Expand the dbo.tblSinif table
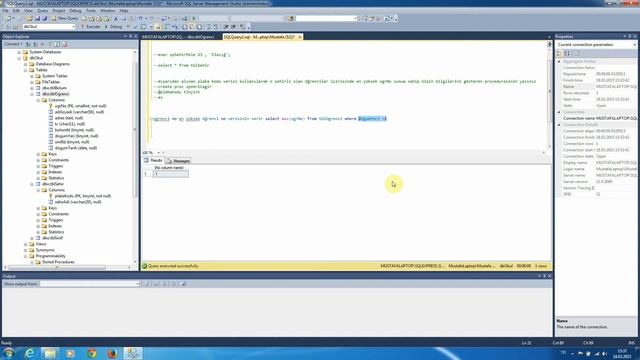This screenshot has width=640, height=360. tap(32, 238)
